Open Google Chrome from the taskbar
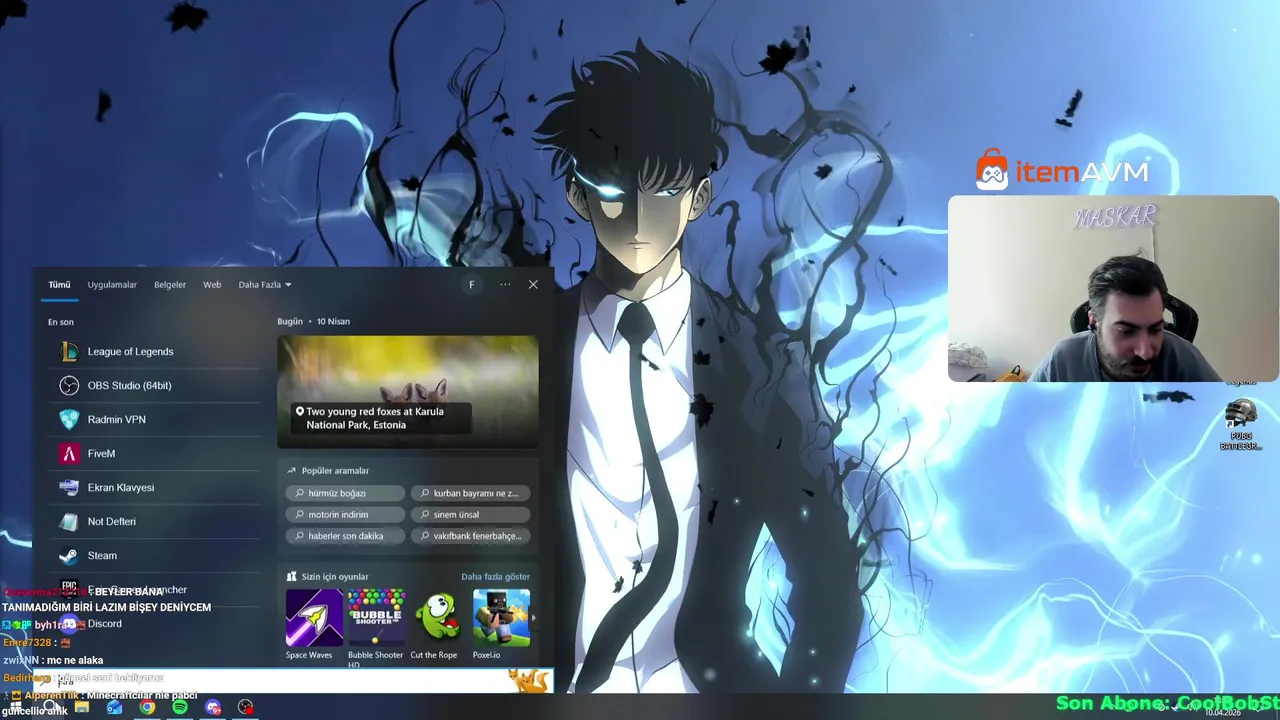 tap(147, 708)
